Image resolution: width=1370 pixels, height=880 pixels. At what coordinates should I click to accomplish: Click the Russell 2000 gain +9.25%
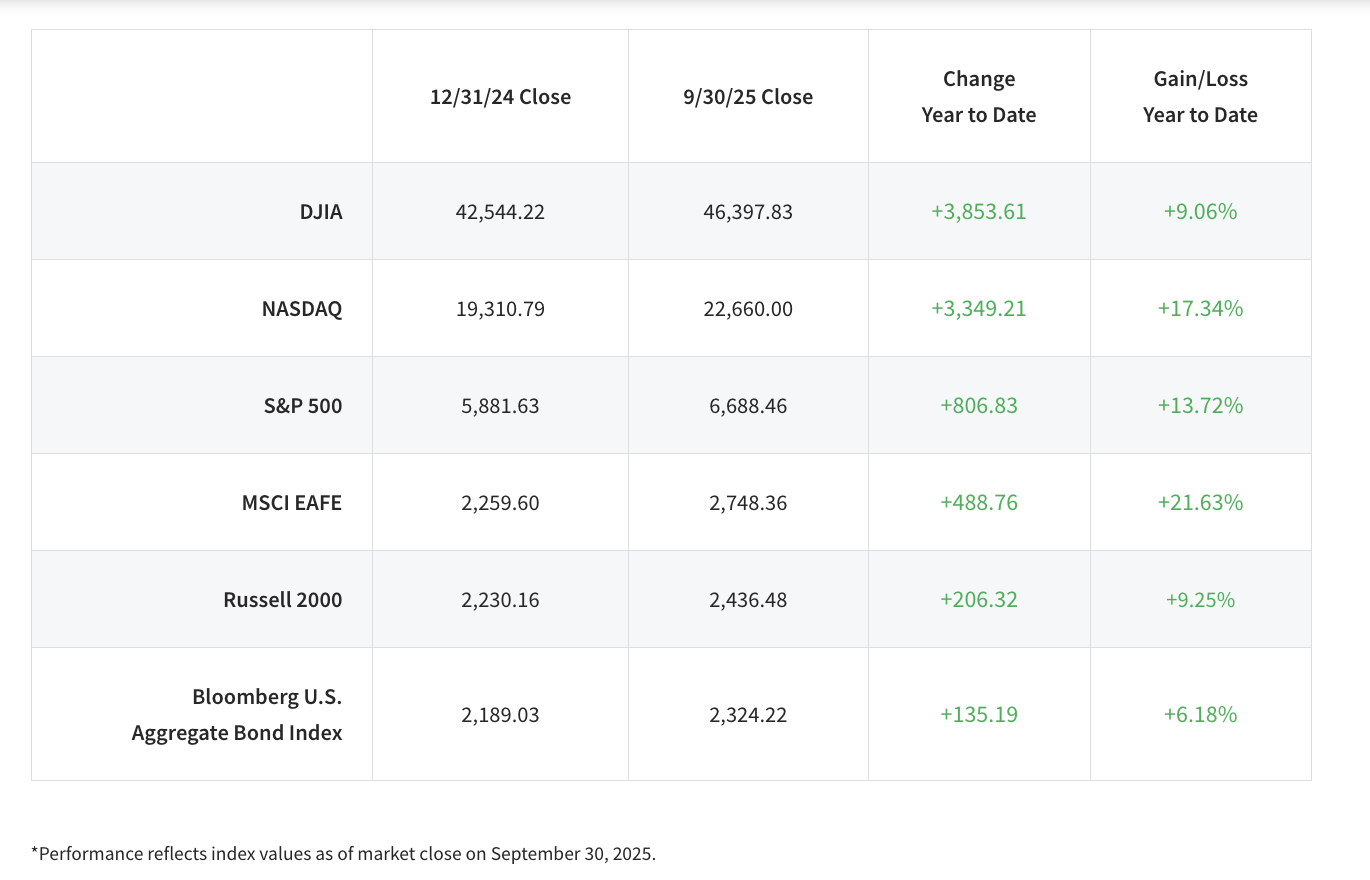[x=1200, y=600]
